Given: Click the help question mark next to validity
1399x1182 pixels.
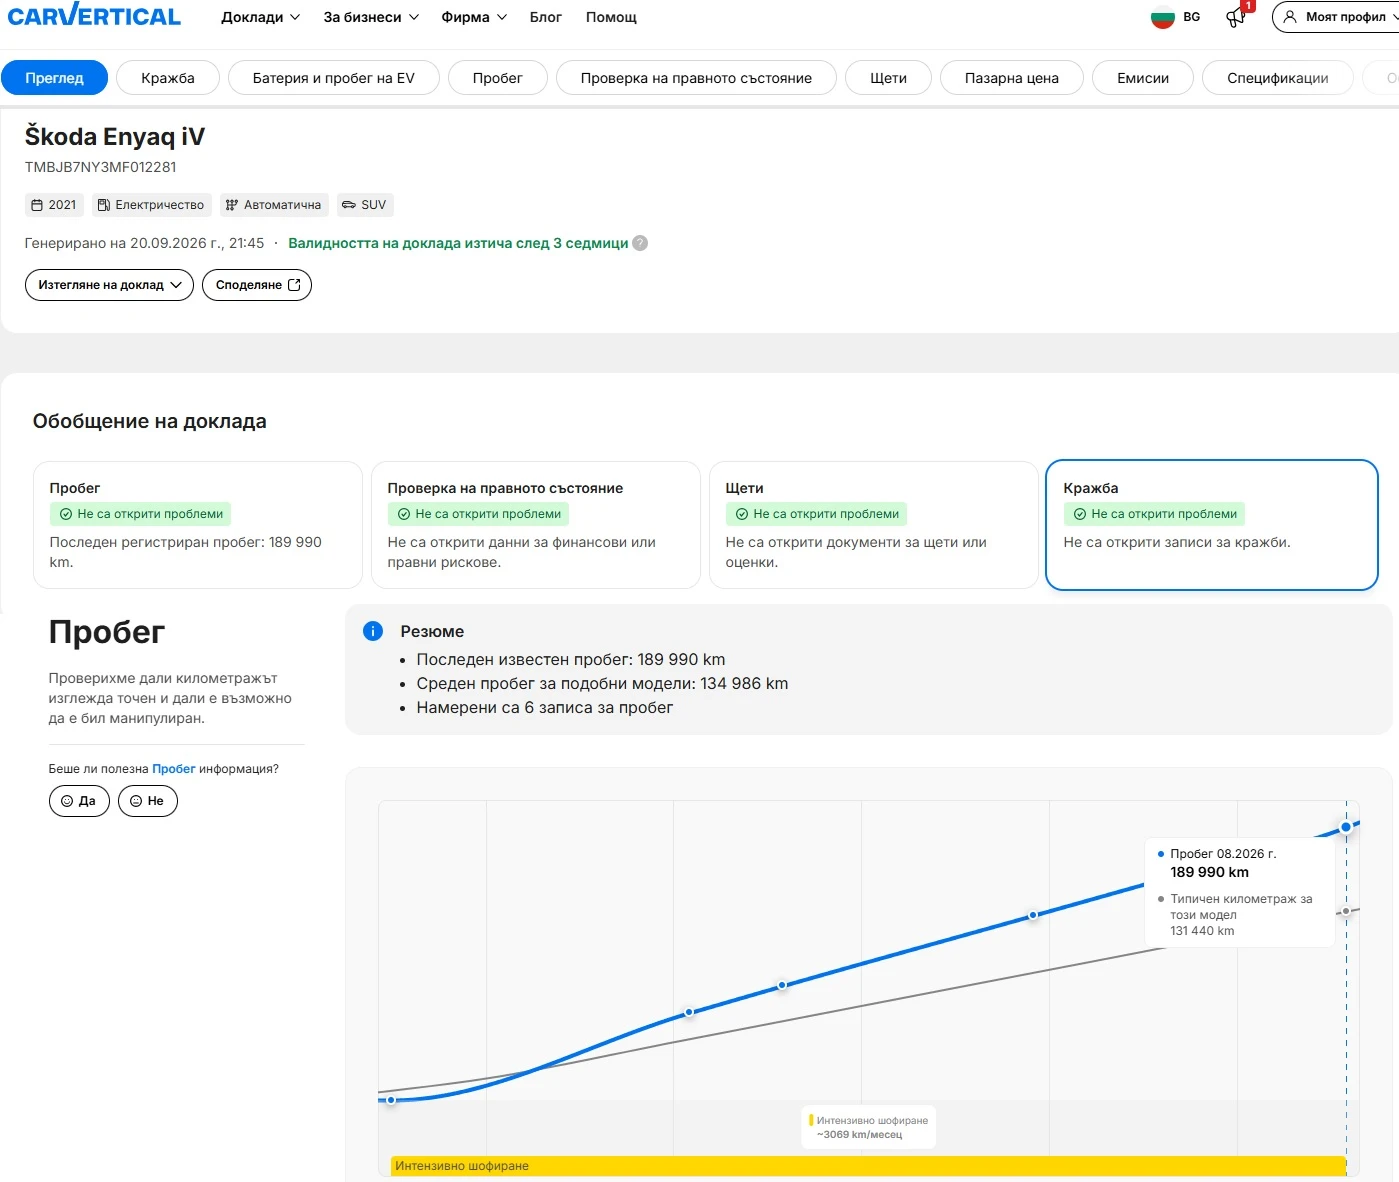Looking at the screenshot, I should 640,243.
